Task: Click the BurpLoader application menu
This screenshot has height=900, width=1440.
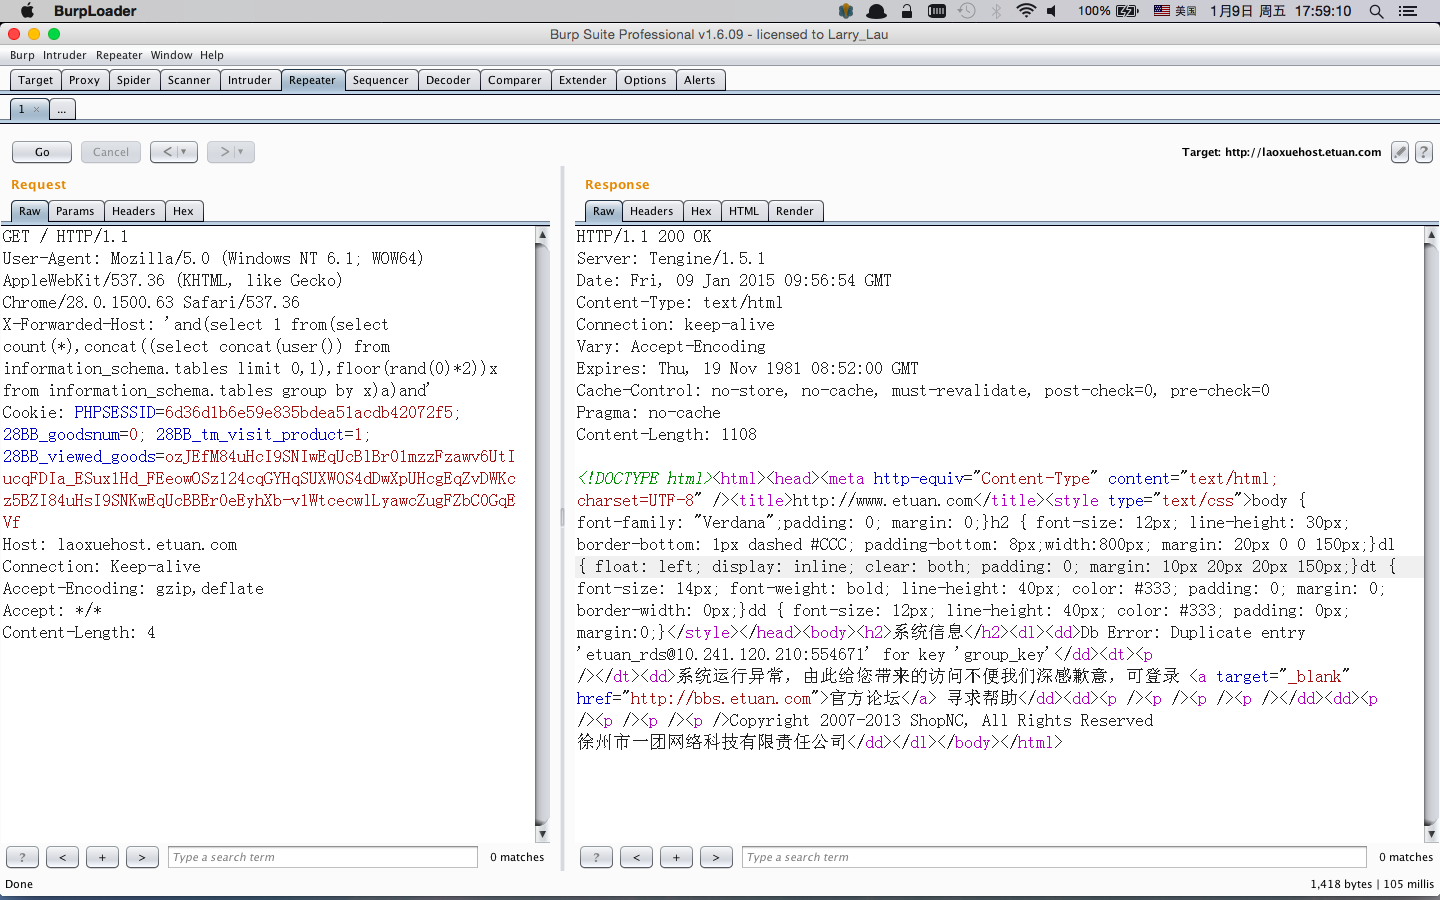Action: pyautogui.click(x=95, y=11)
